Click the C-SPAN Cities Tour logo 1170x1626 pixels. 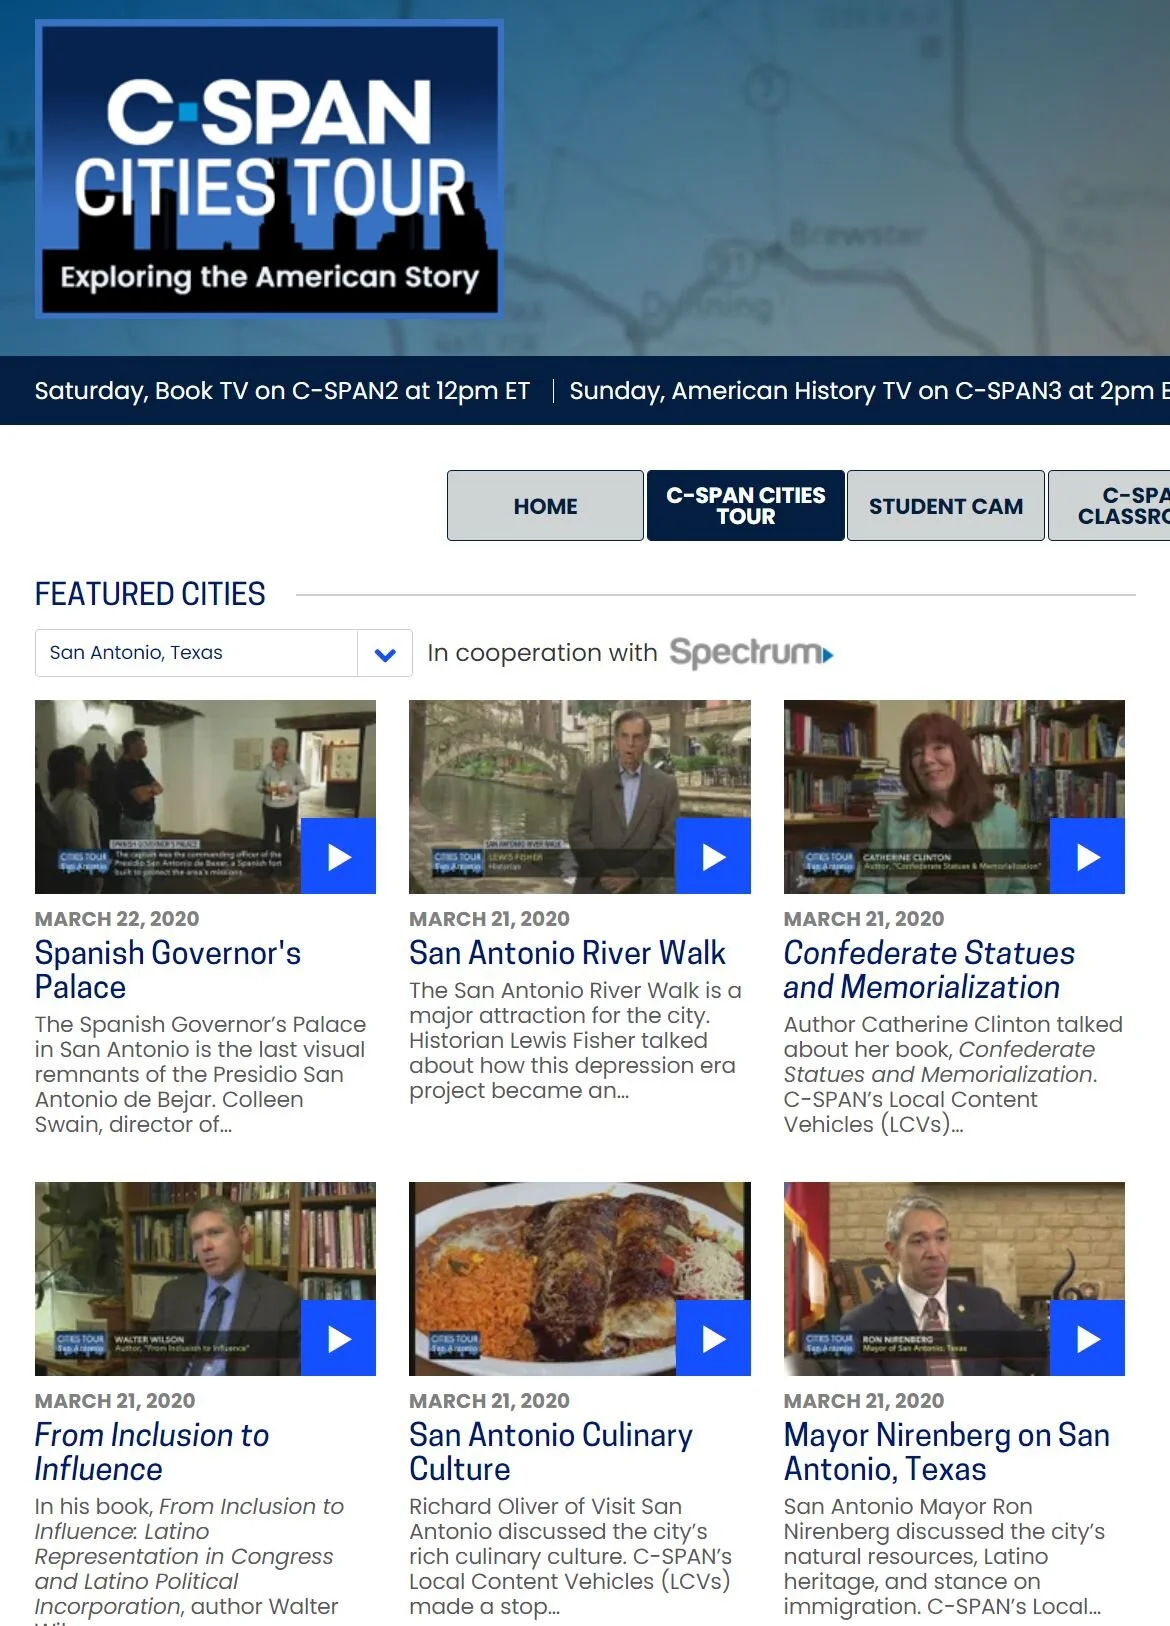click(x=269, y=168)
